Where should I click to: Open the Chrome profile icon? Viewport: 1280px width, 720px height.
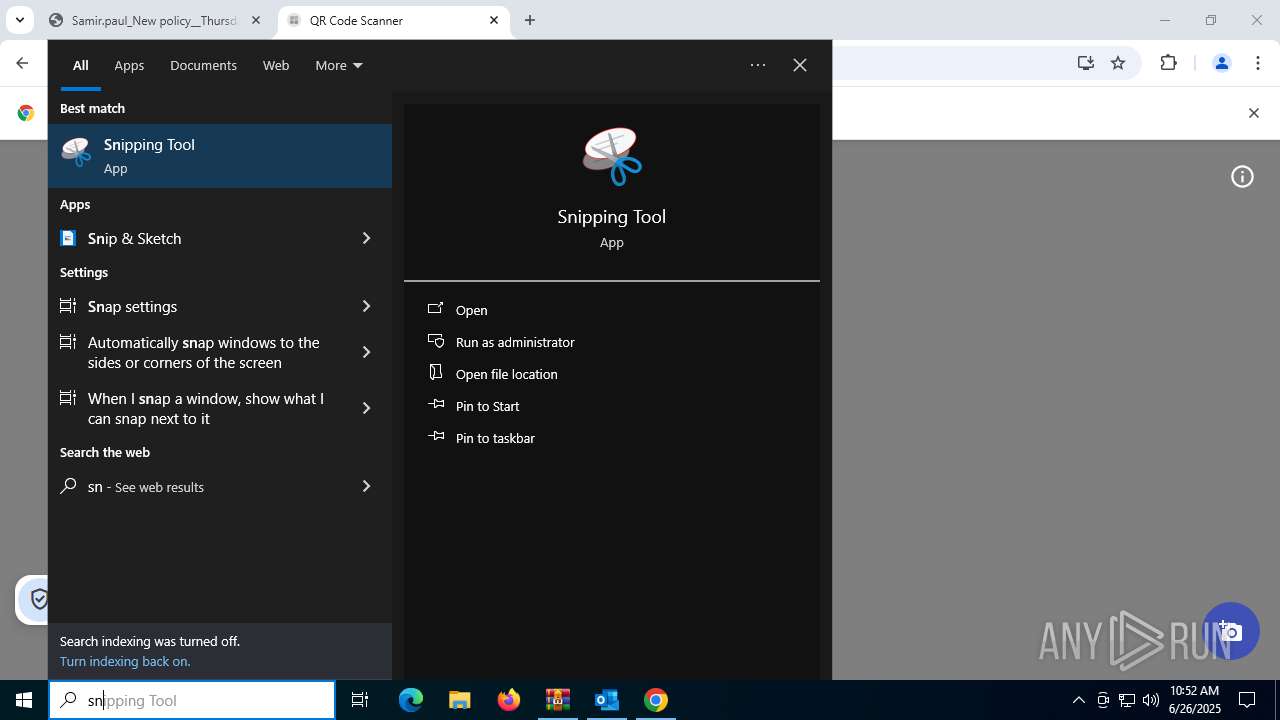pyautogui.click(x=1221, y=63)
